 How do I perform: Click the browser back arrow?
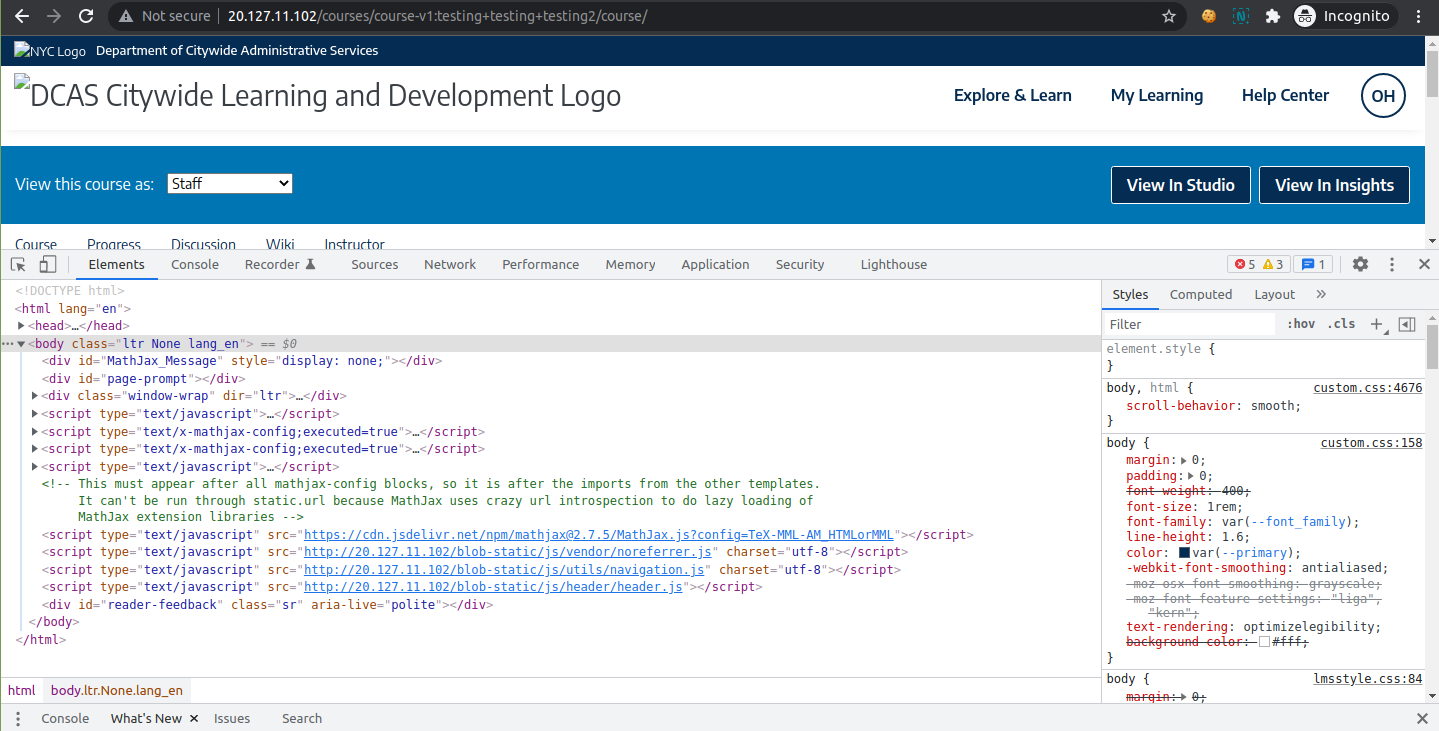(x=22, y=16)
